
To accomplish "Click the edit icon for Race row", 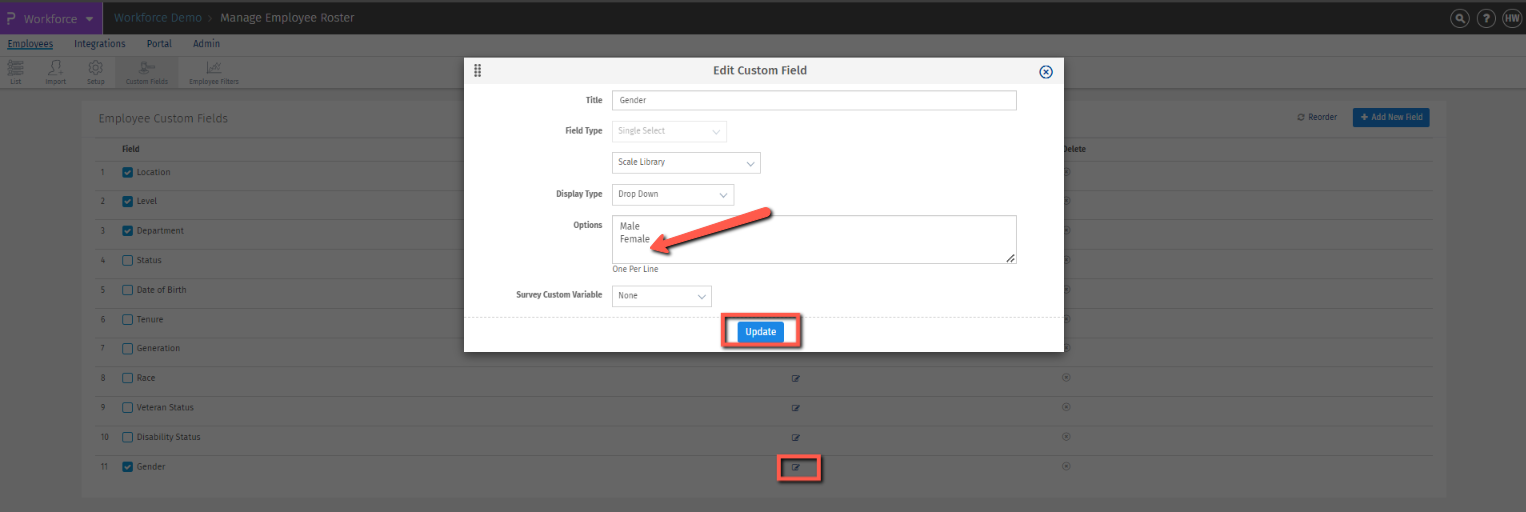I will [x=796, y=379].
